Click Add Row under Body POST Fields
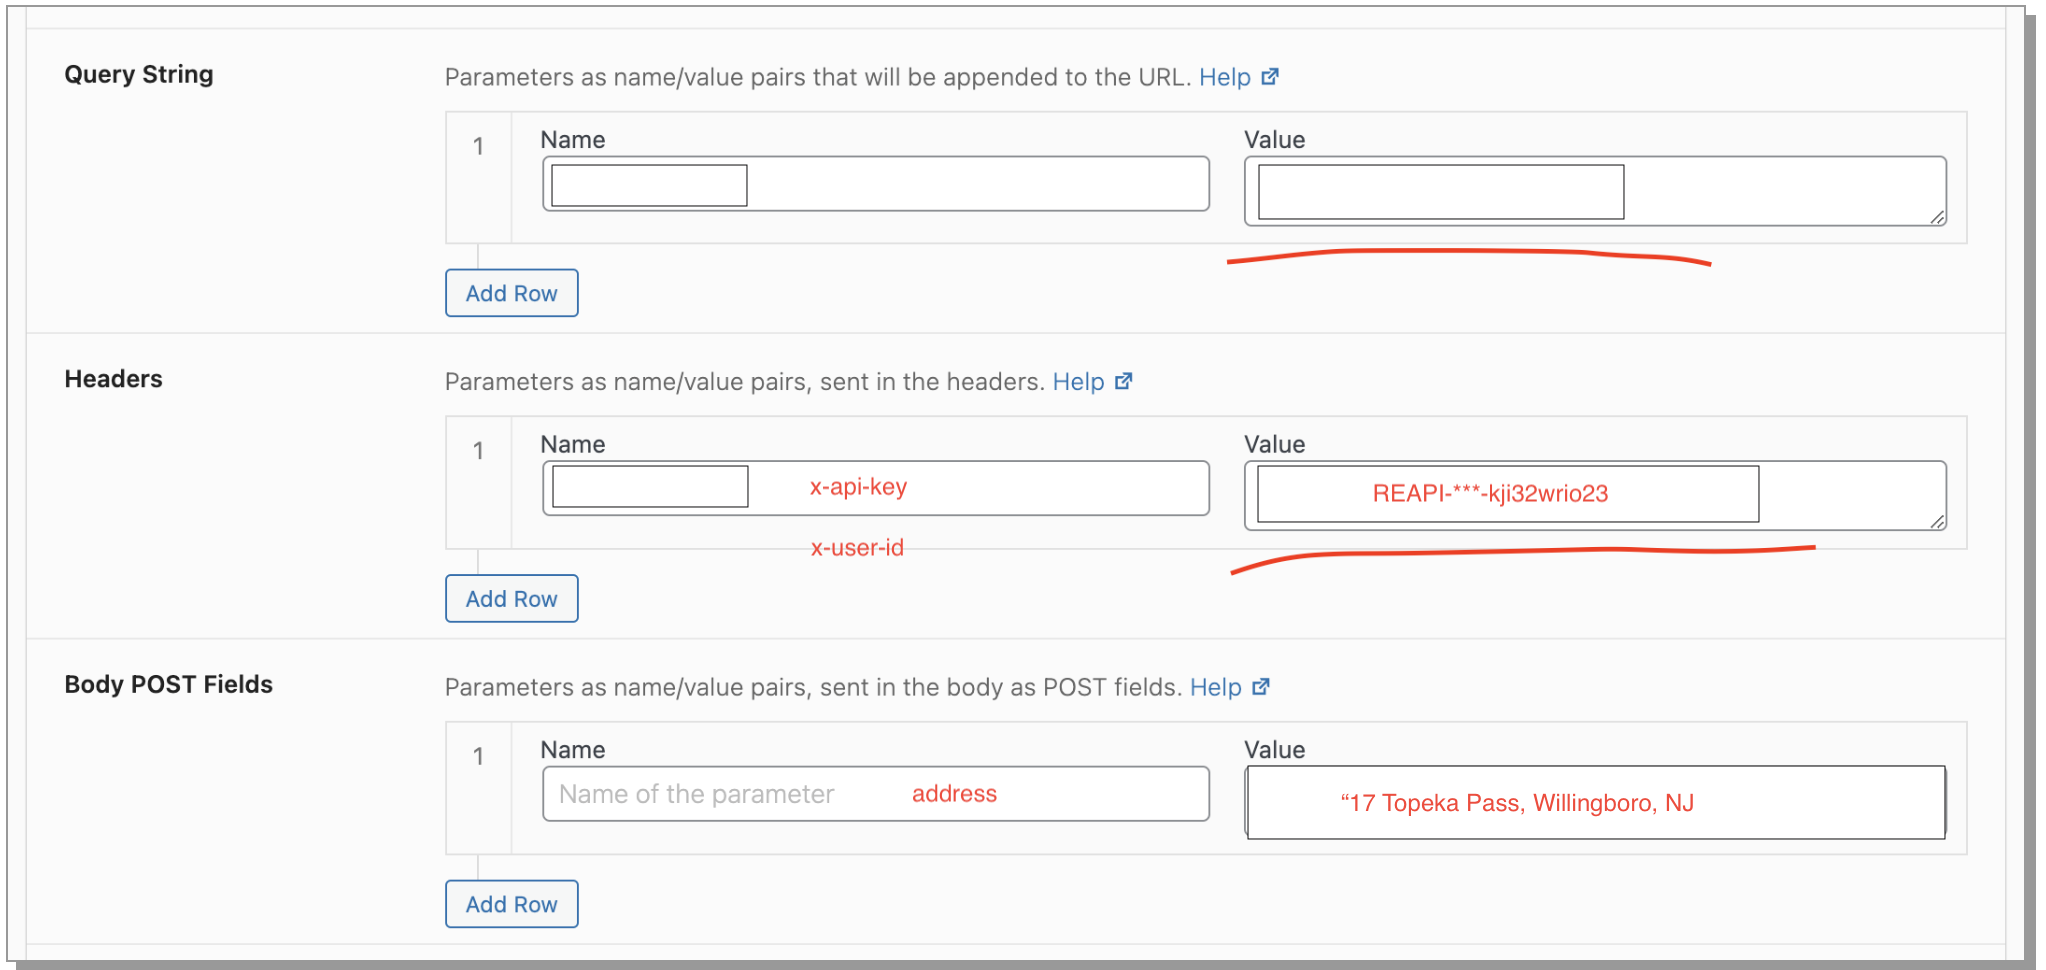The image size is (2046, 970). click(x=511, y=904)
